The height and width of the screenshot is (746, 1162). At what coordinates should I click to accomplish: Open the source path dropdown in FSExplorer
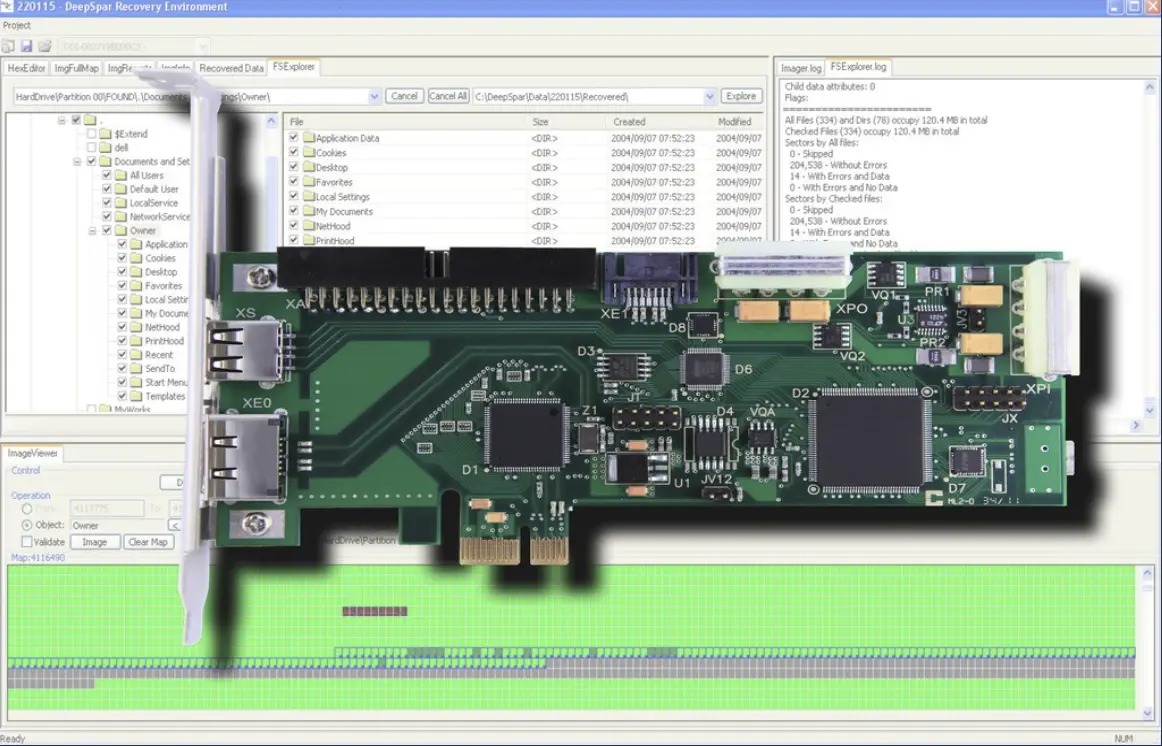coord(375,95)
